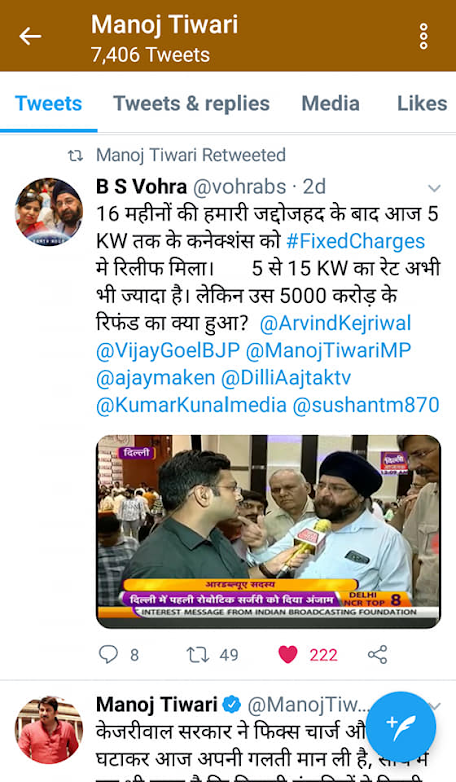Viewport: 456px width, 782px height.
Task: Tap the verified badge next to Manoj Tiwari
Action: (x=231, y=705)
